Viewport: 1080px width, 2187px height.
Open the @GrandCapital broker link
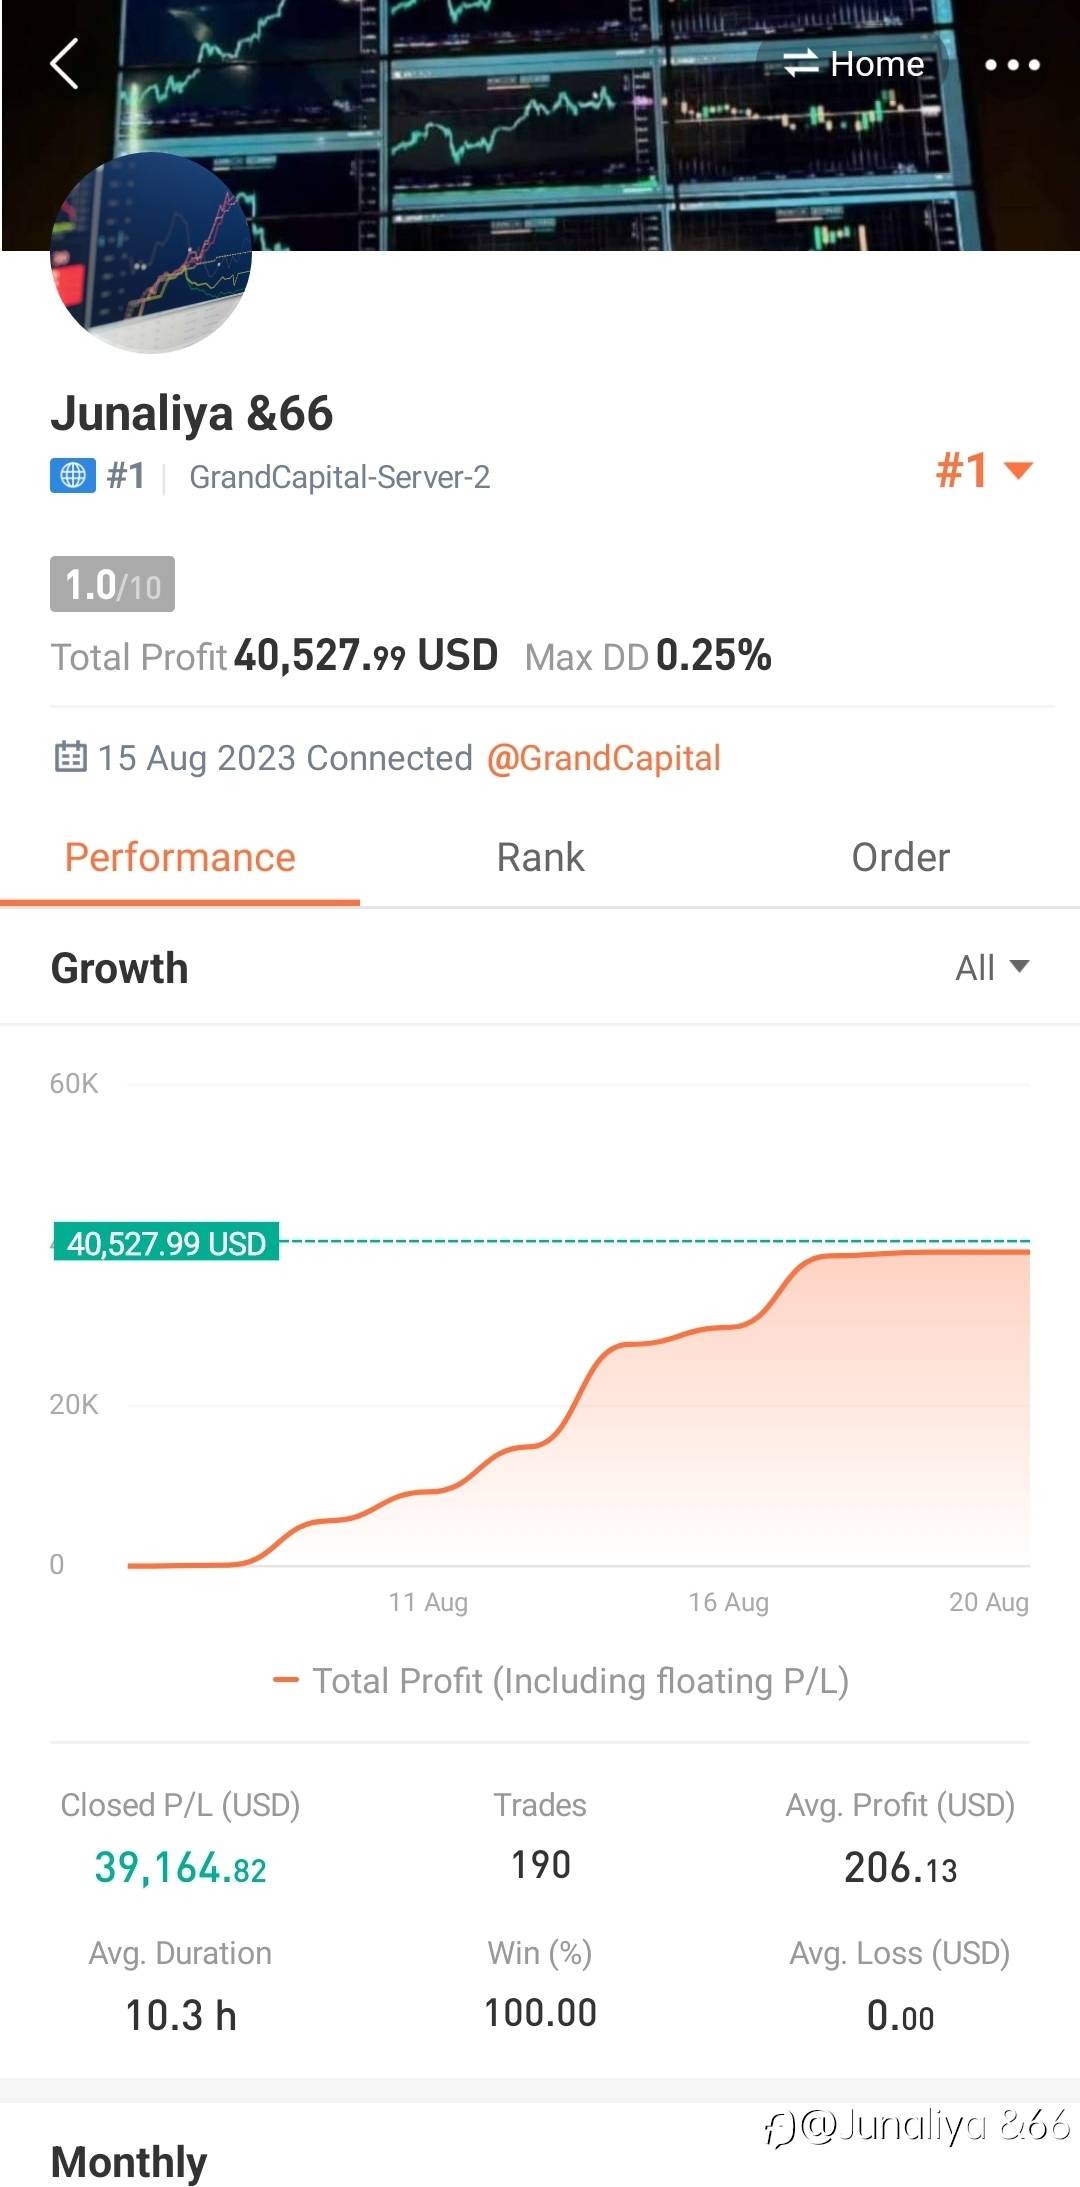click(x=603, y=758)
